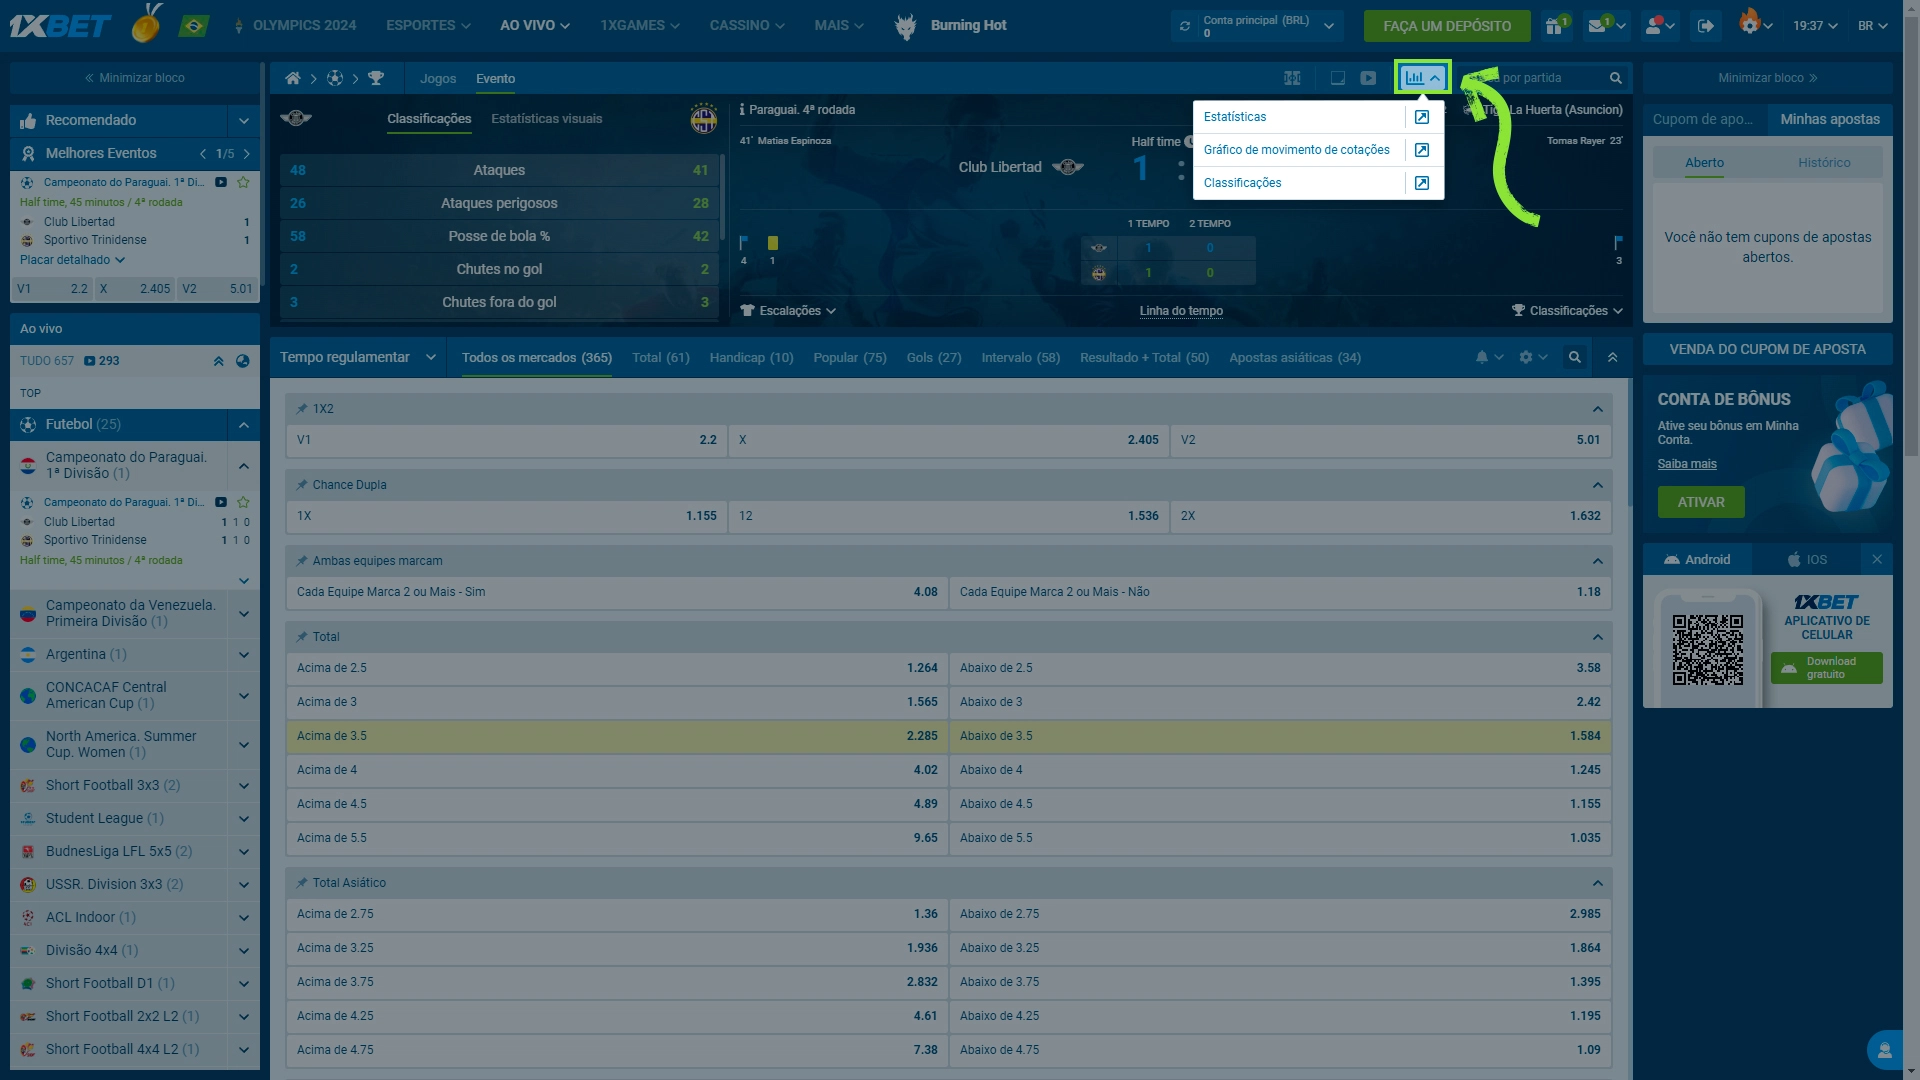Open the pitch view icon
Screen dimensions: 1920x1080
coord(1292,78)
